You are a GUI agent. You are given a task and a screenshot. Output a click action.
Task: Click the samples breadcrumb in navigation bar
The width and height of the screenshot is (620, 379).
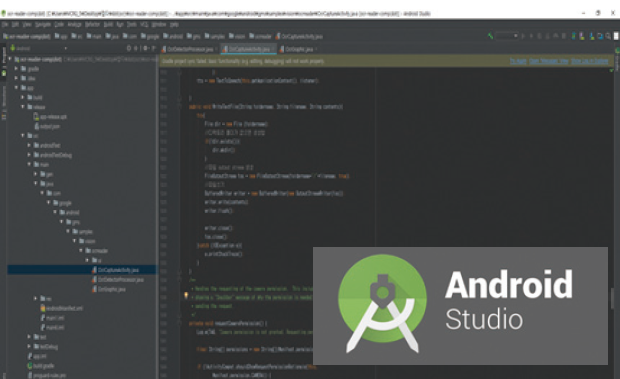[214, 36]
